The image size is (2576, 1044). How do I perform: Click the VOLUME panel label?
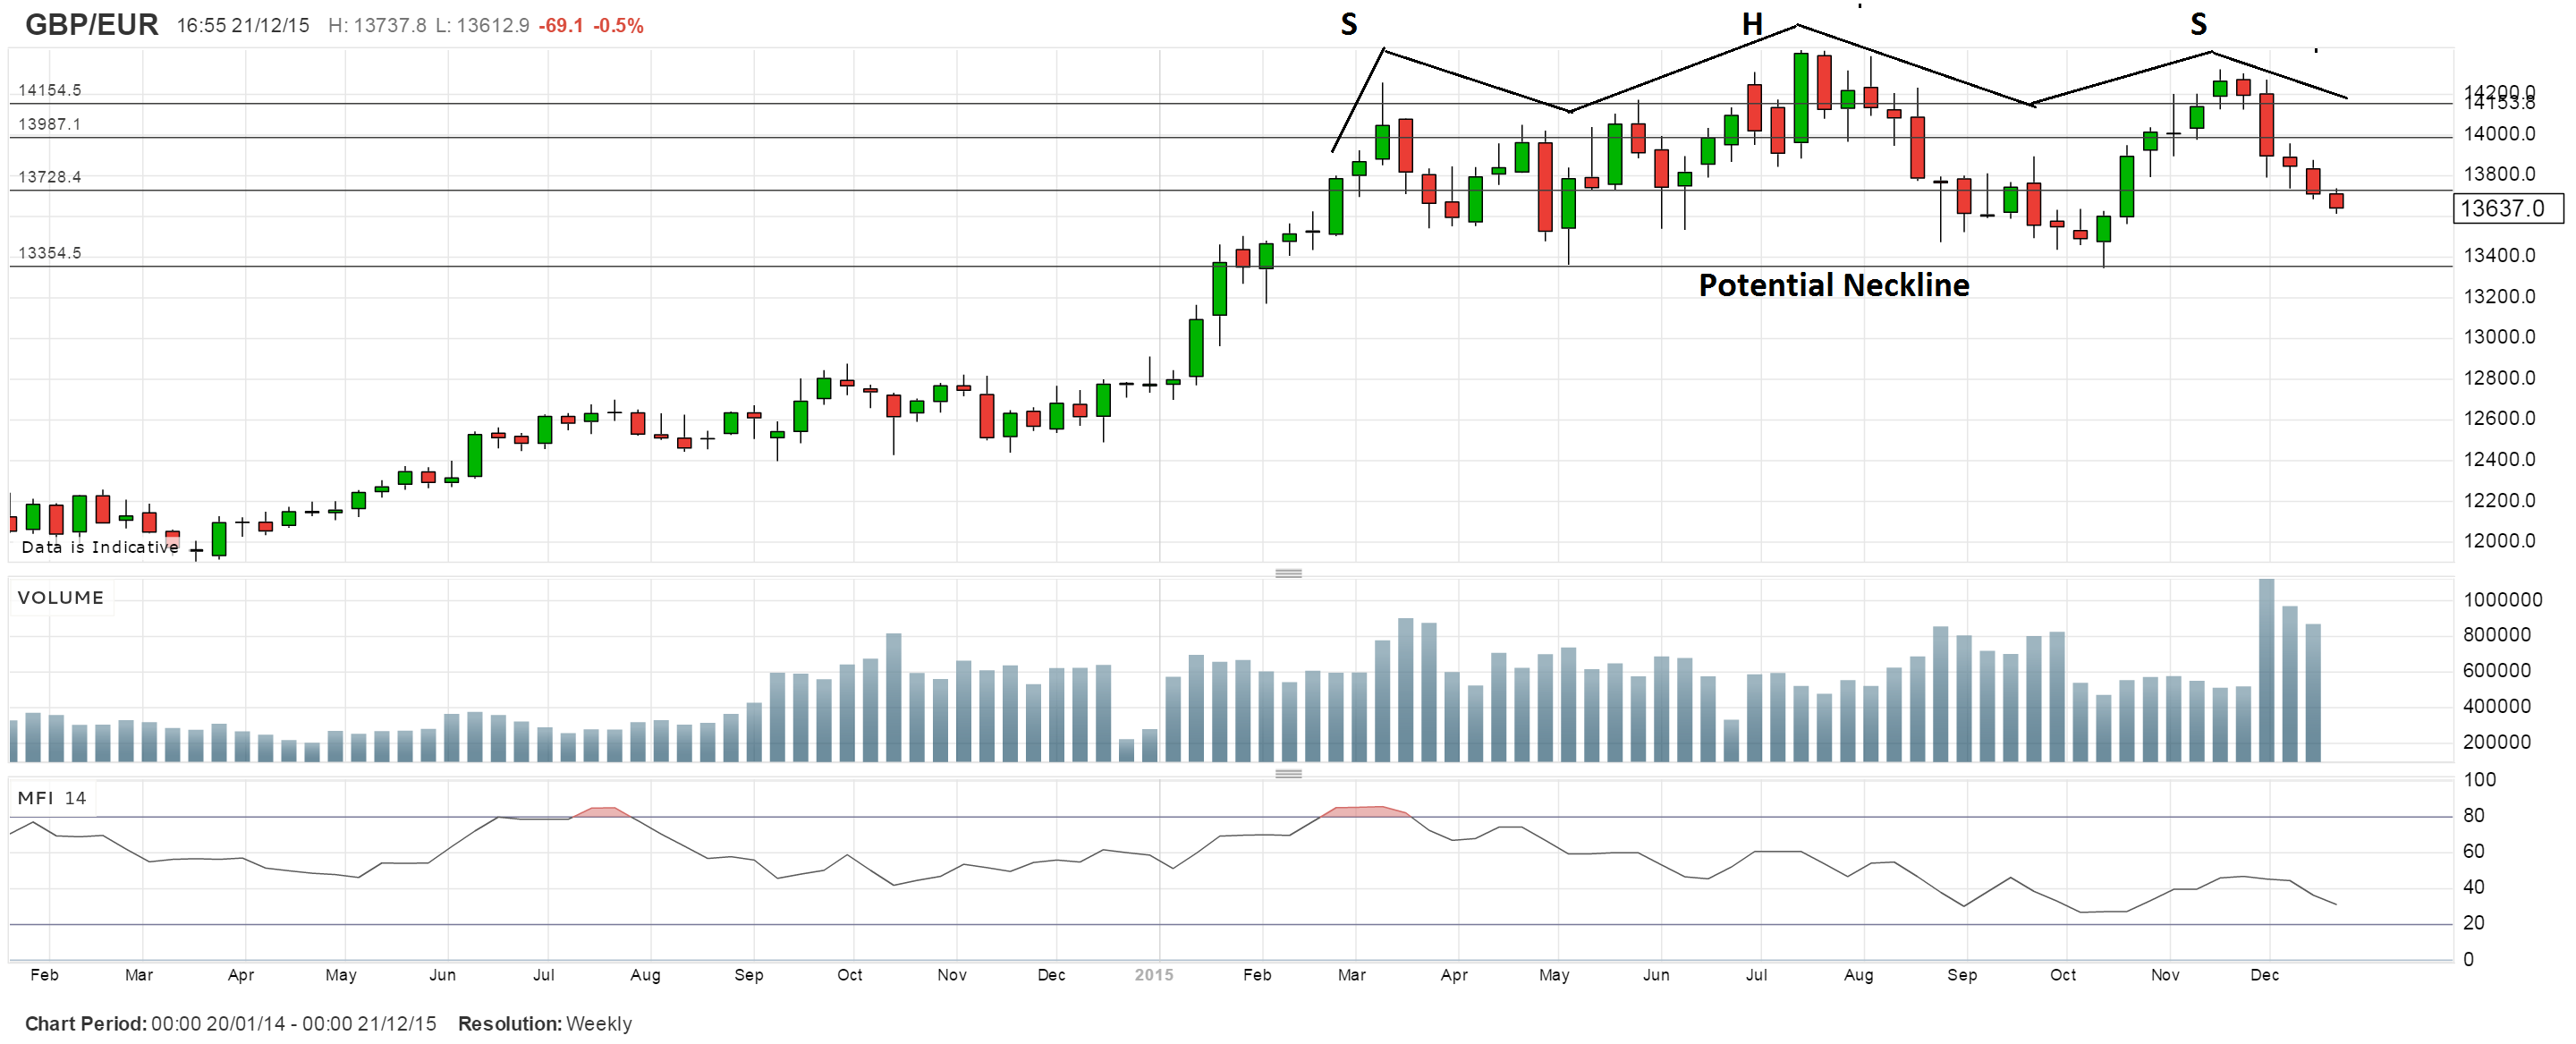coord(60,597)
